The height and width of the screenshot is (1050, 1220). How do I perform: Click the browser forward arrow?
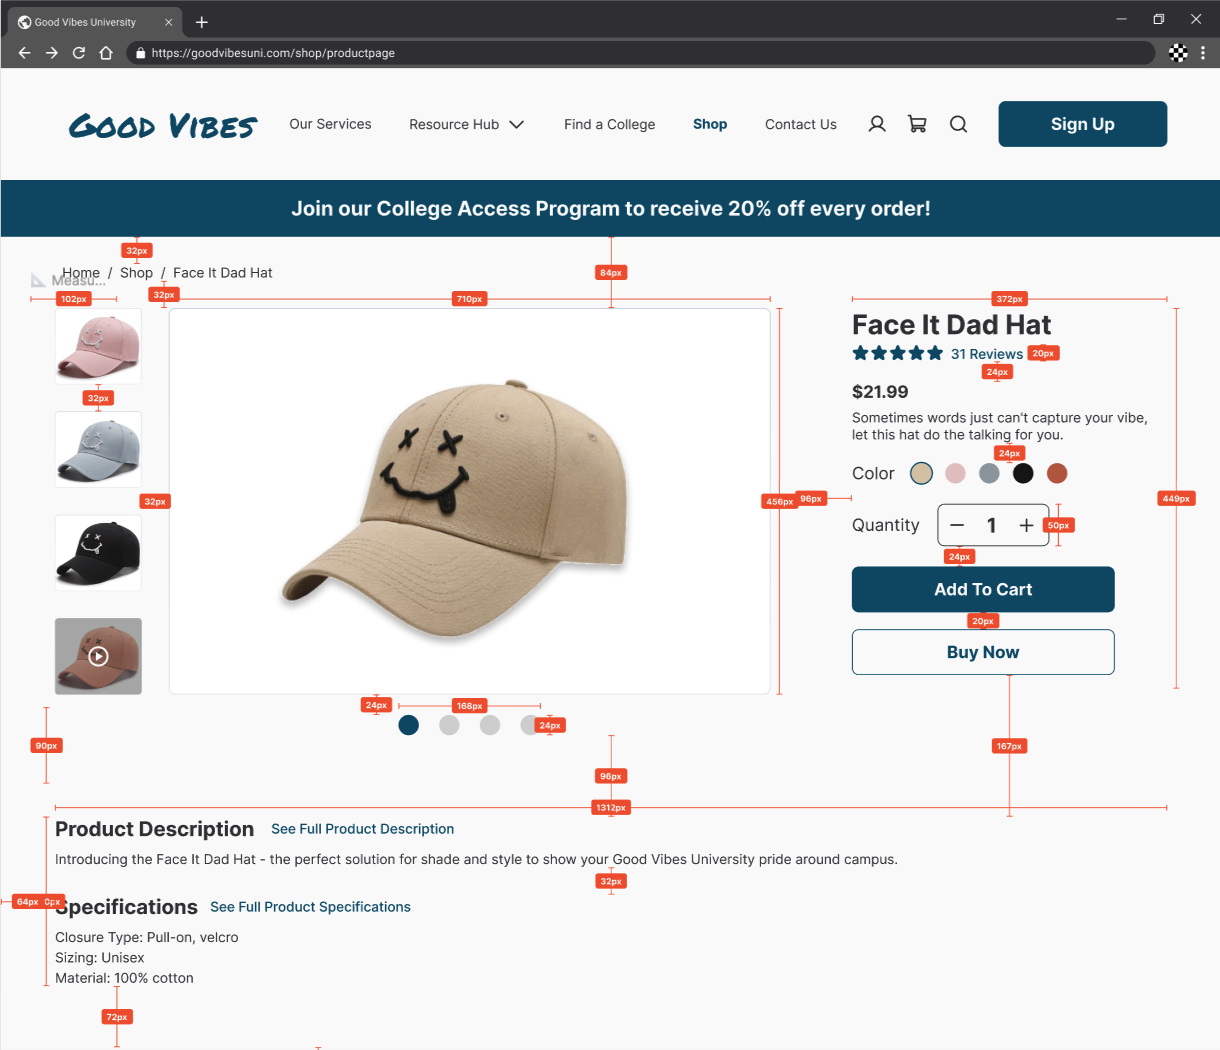(x=51, y=53)
